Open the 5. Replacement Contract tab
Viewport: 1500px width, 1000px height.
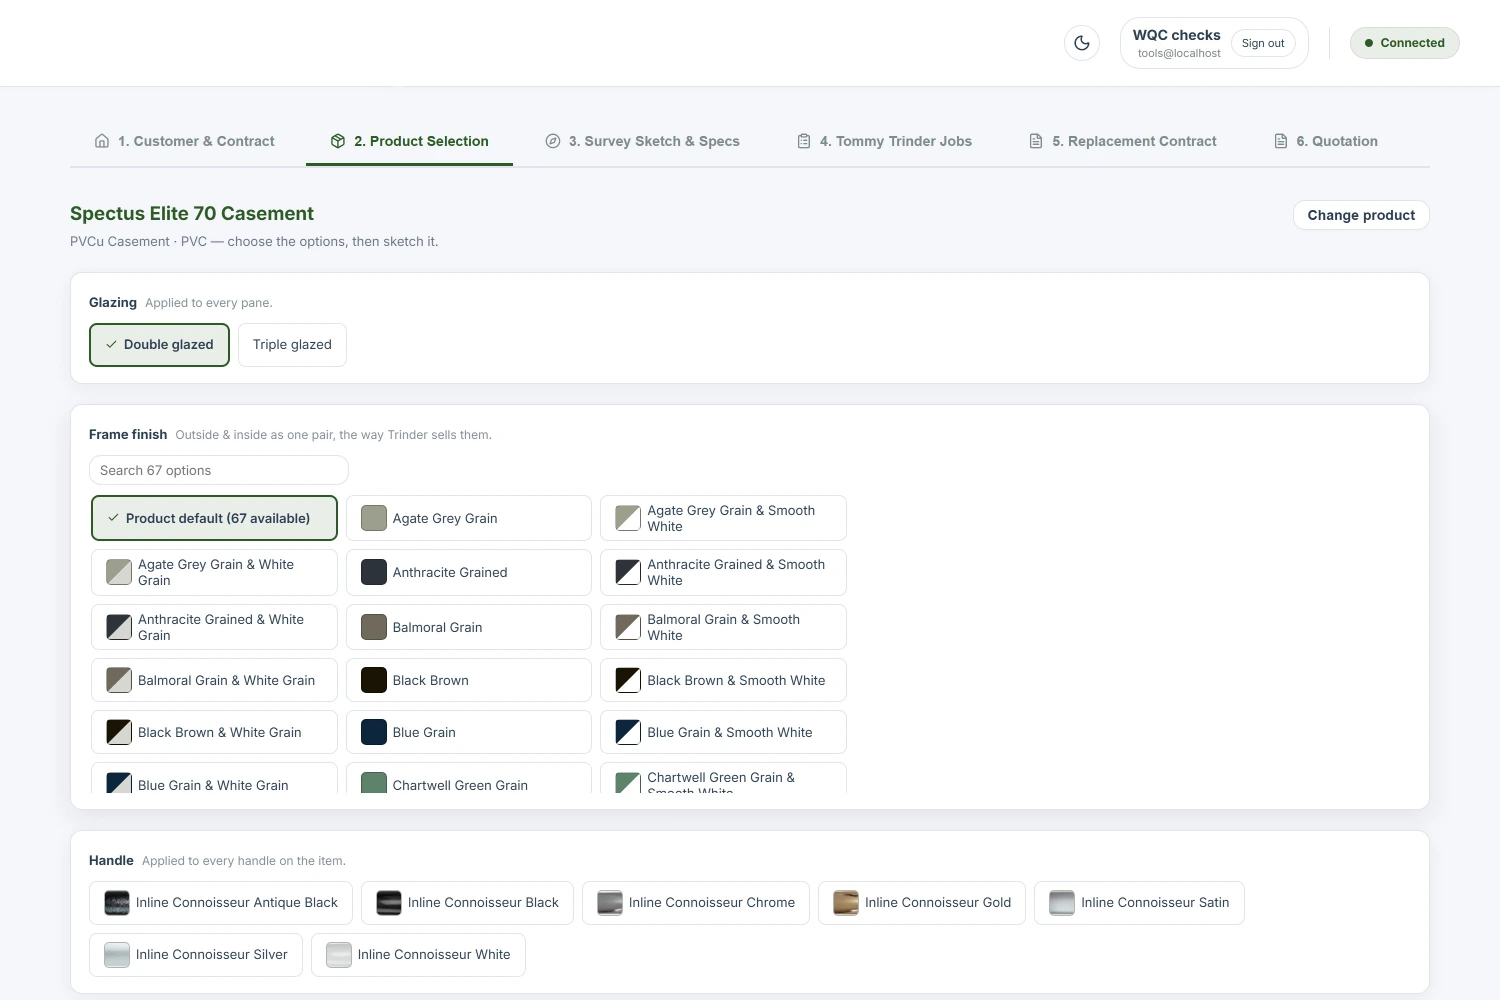[1122, 141]
